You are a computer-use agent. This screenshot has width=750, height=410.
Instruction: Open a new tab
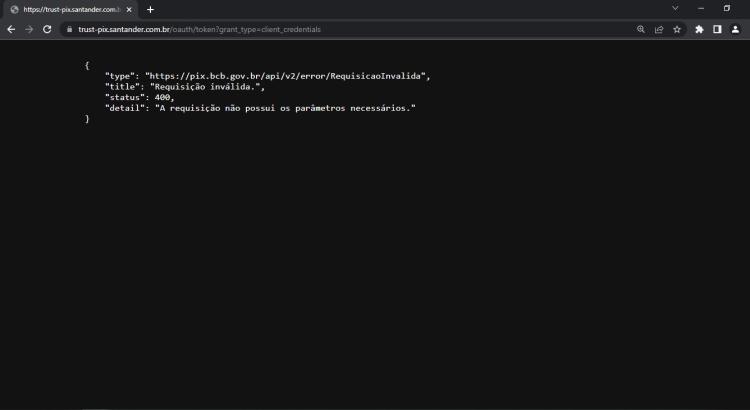150,10
